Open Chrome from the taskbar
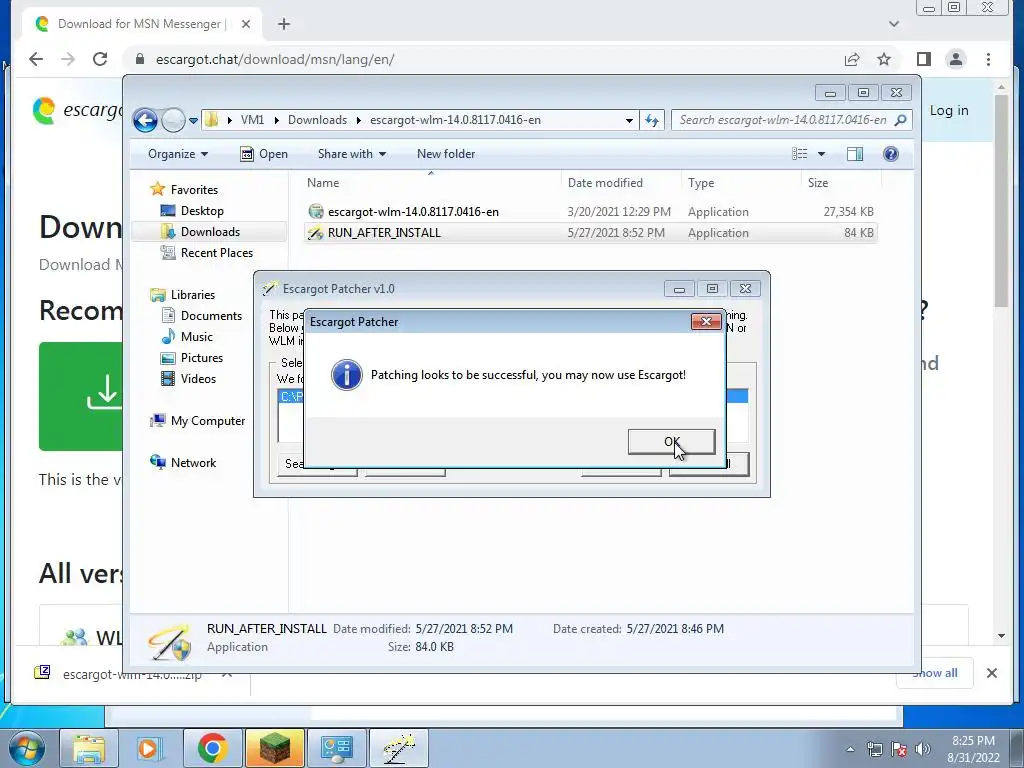This screenshot has height=768, width=1024. pyautogui.click(x=212, y=748)
